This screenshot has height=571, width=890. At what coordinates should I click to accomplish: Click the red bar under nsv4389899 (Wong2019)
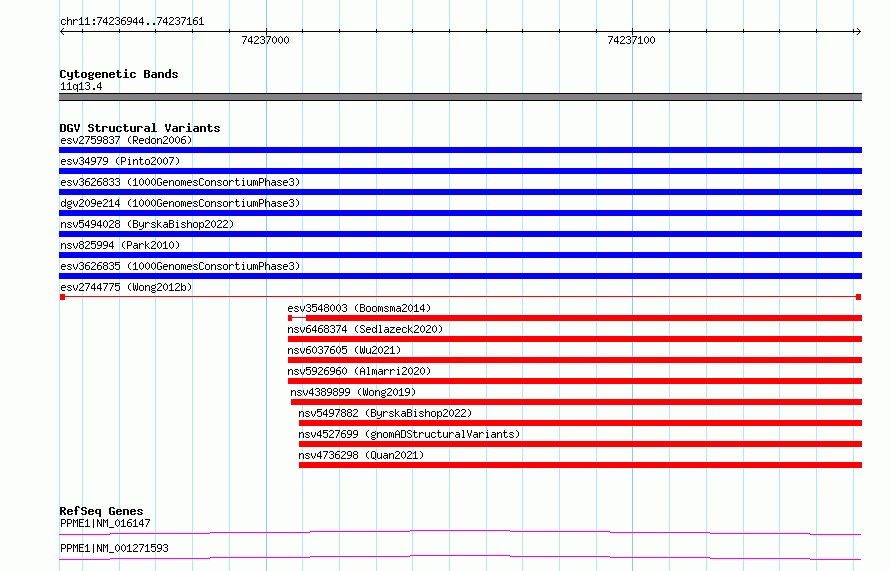click(x=577, y=402)
